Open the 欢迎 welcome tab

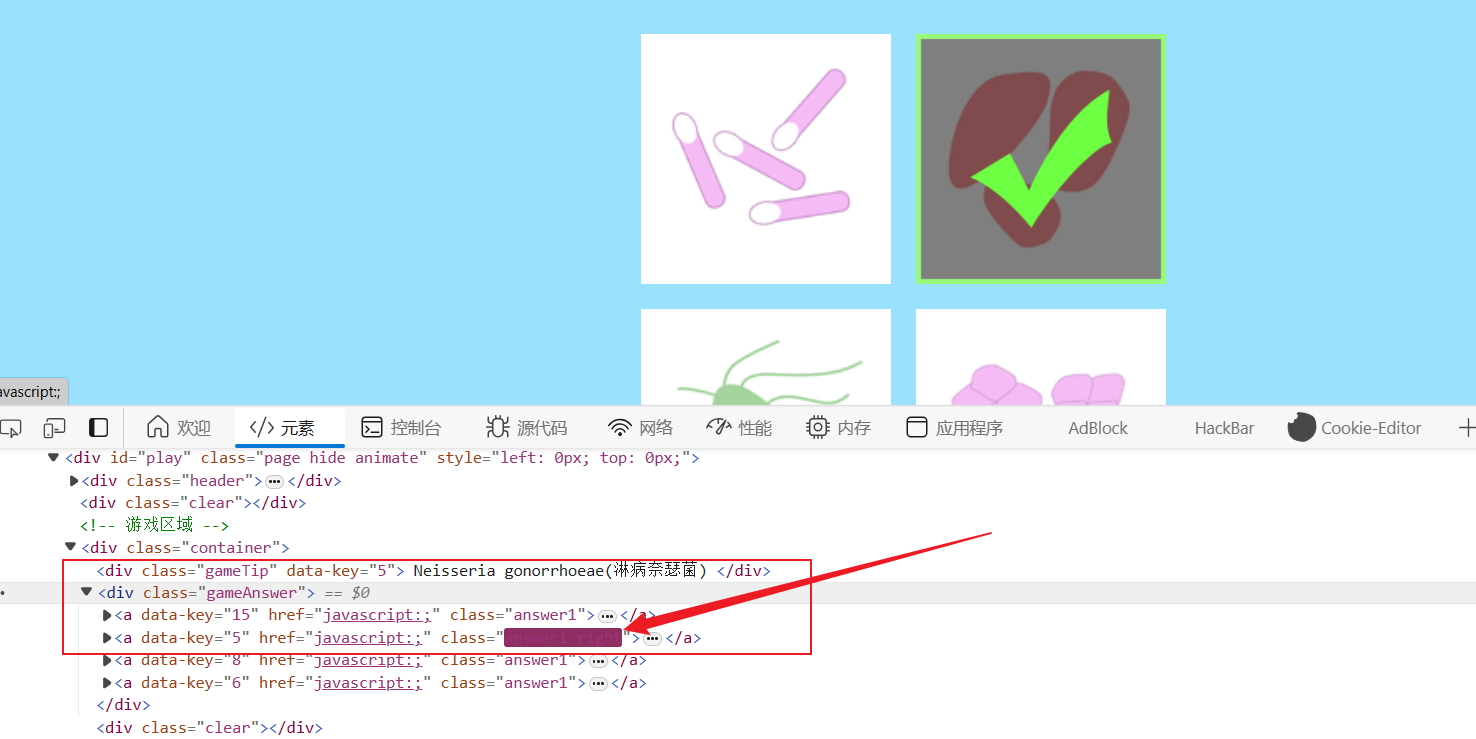click(179, 428)
